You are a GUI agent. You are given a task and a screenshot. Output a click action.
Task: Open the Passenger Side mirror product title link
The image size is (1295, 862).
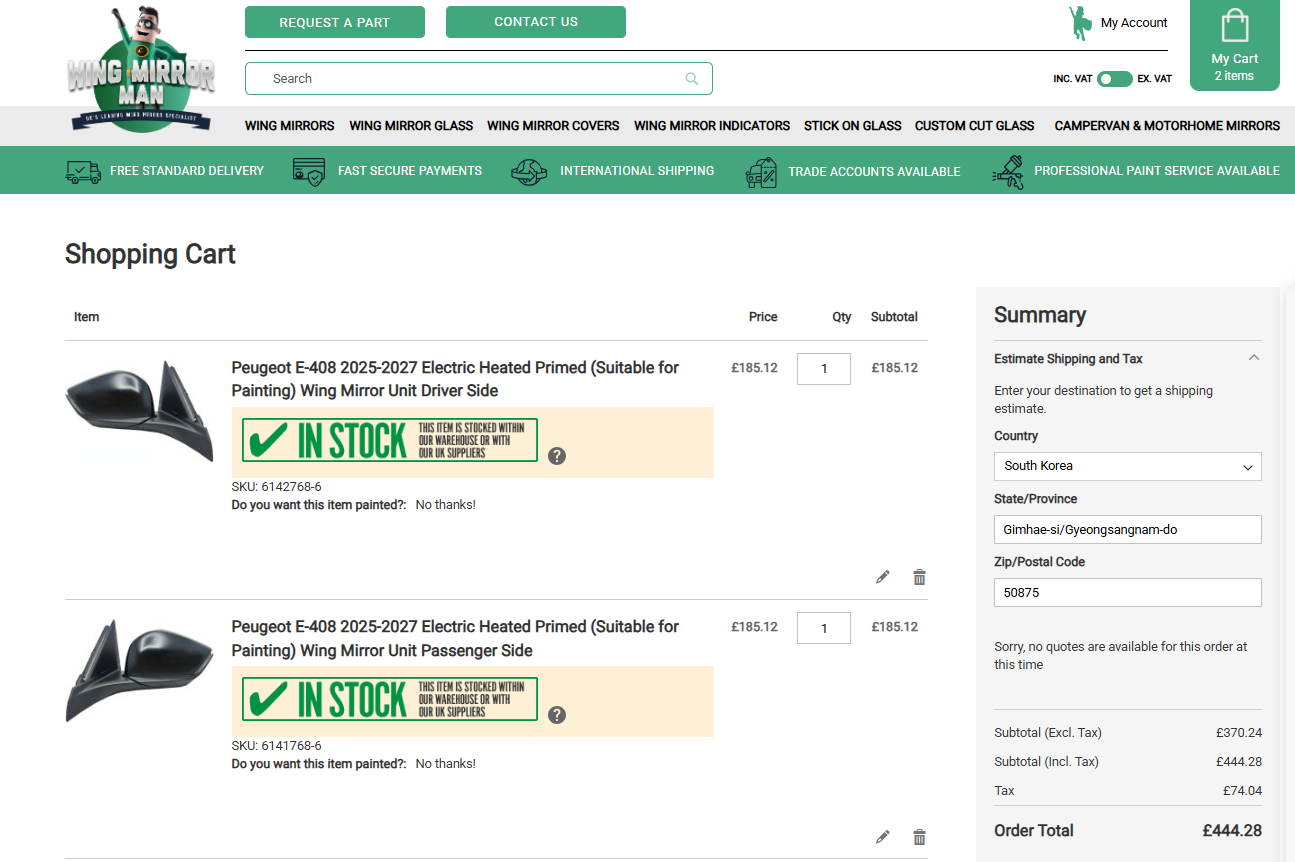455,638
